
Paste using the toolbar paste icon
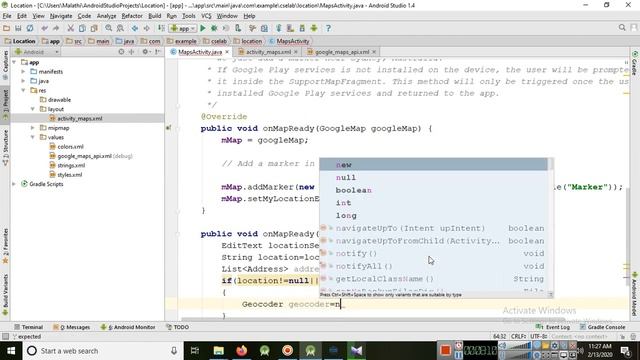point(94,28)
